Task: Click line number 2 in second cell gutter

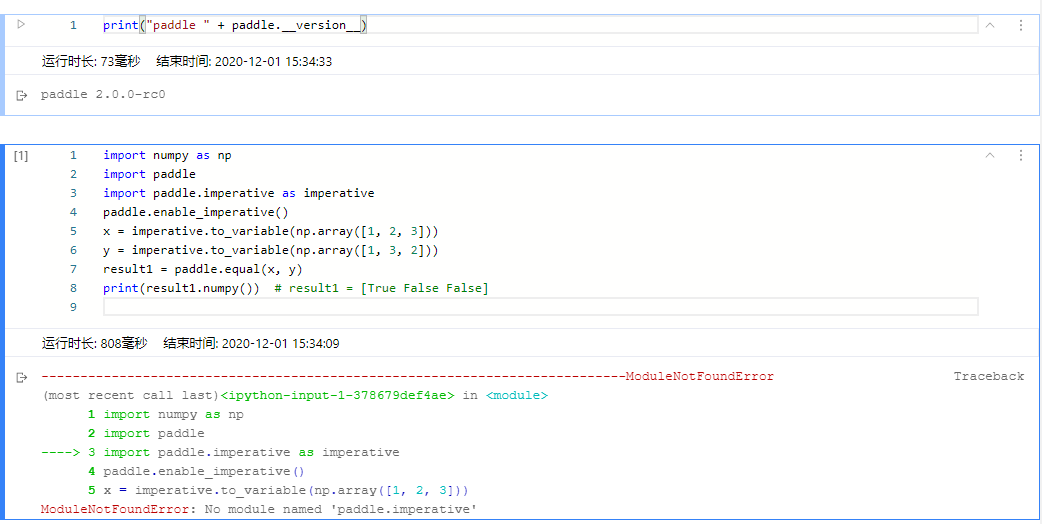Action: coord(73,175)
